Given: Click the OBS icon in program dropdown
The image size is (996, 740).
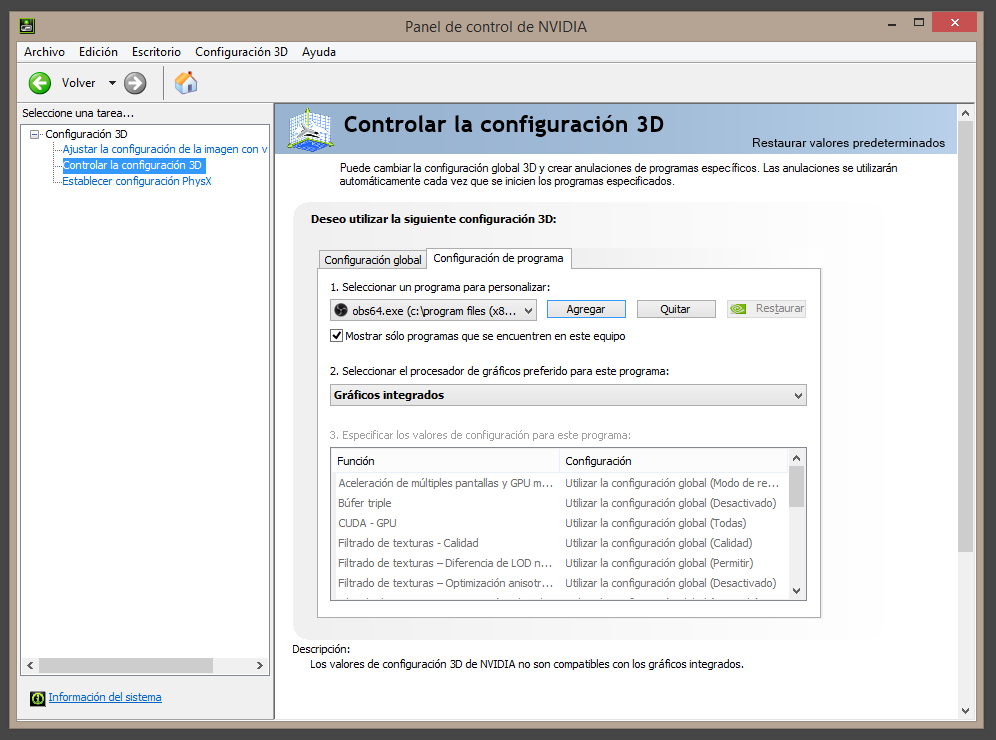Looking at the screenshot, I should (341, 310).
